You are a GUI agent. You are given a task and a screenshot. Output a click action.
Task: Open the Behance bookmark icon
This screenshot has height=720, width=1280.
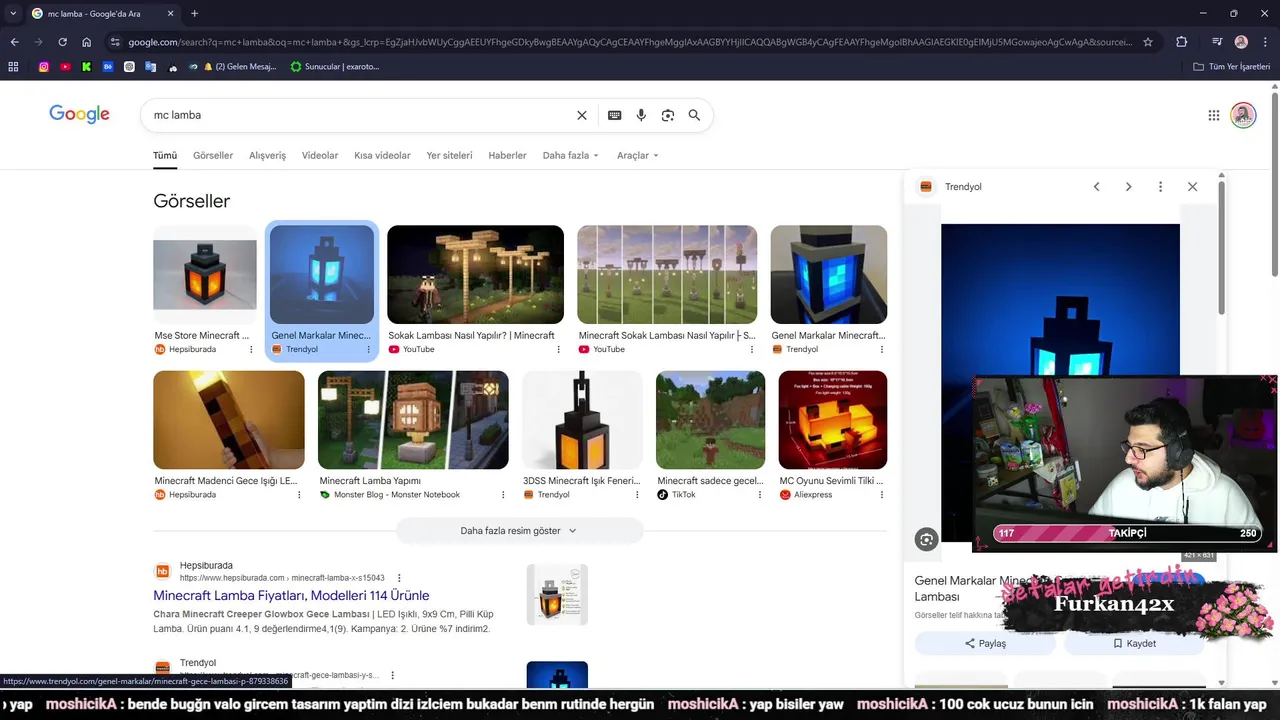[x=108, y=67]
